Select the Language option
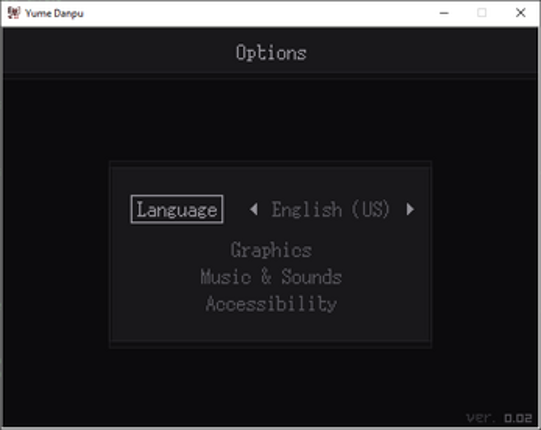 point(177,209)
